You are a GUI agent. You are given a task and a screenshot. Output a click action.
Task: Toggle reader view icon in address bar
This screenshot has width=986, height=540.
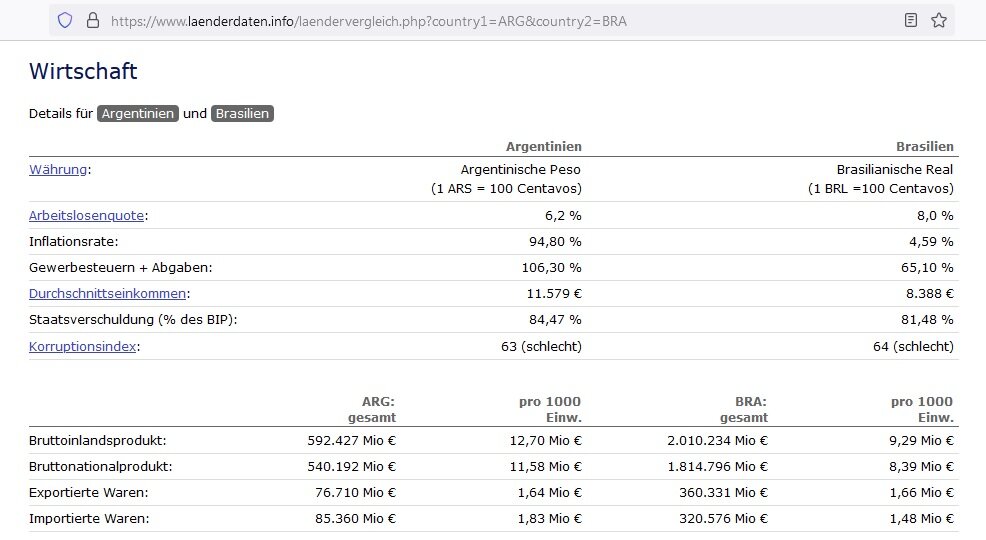(911, 20)
